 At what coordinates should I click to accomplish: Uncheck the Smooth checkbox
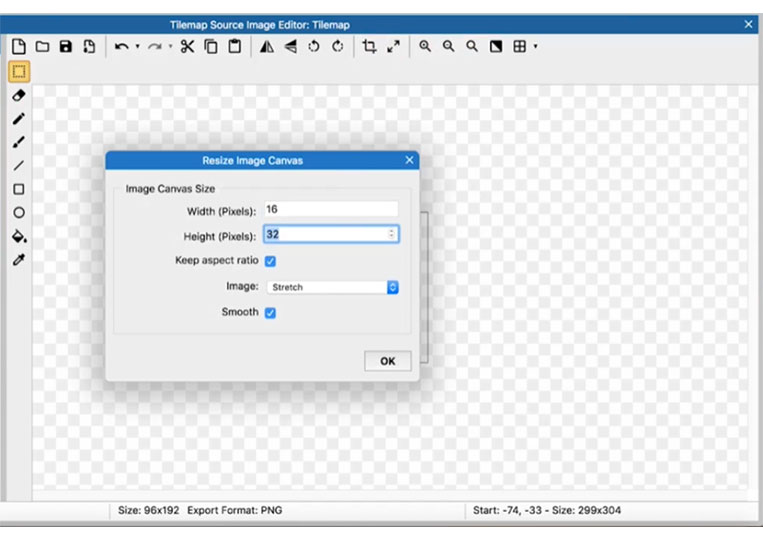click(271, 313)
